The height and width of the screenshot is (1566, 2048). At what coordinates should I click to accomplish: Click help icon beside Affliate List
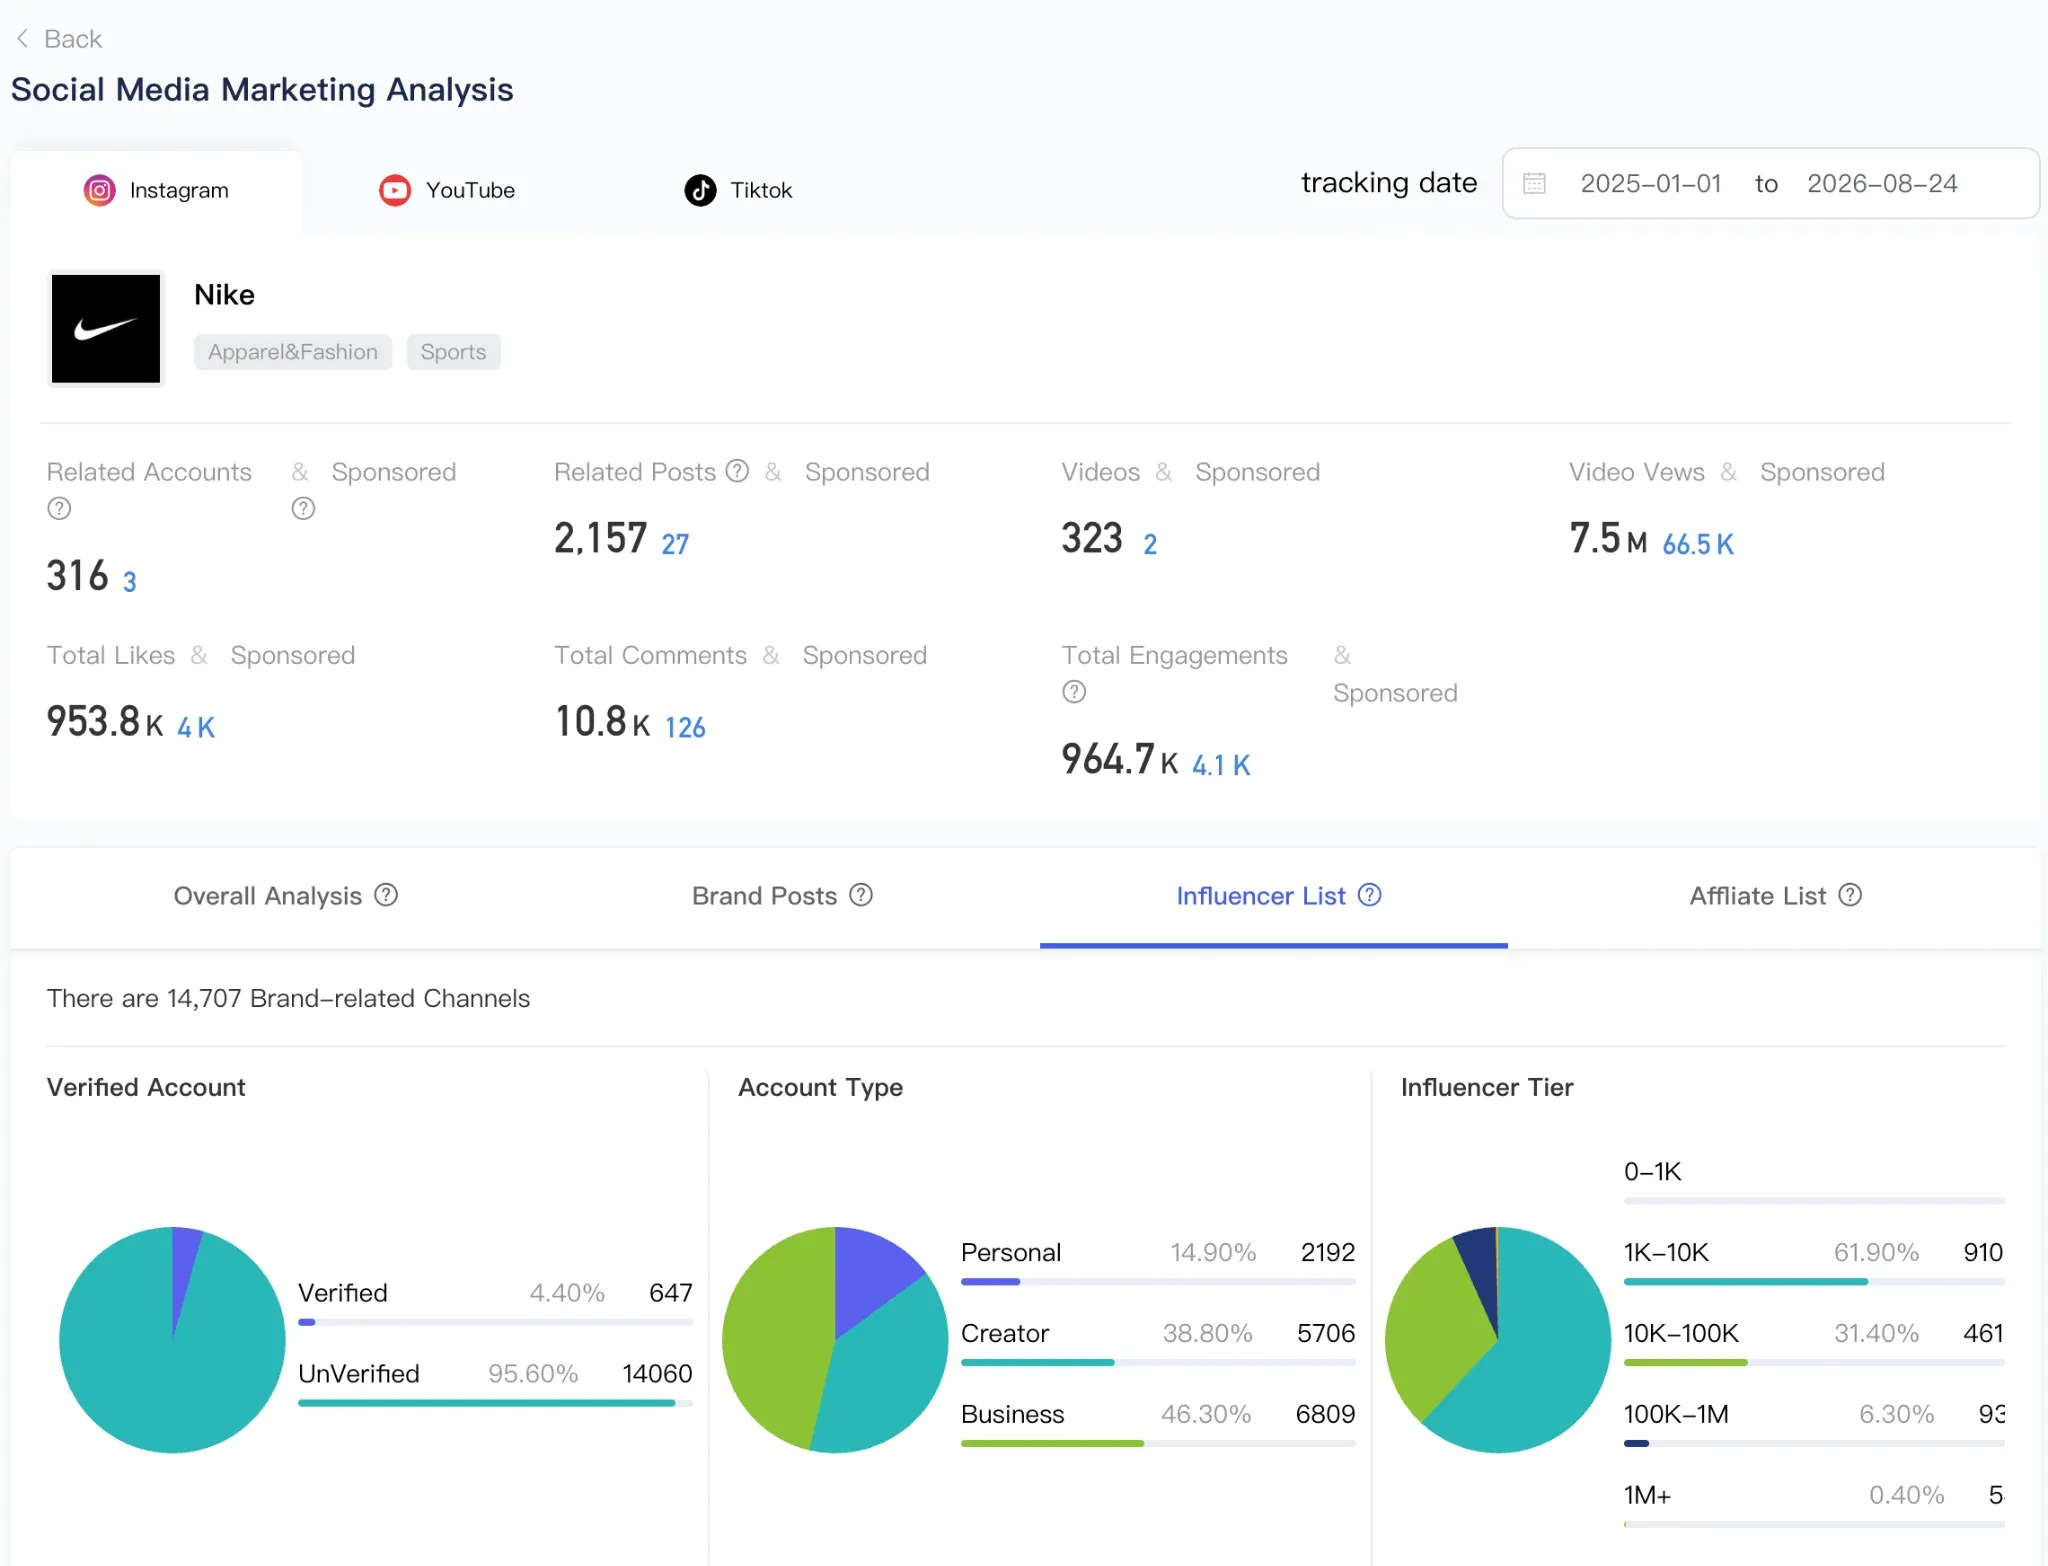pos(1851,895)
